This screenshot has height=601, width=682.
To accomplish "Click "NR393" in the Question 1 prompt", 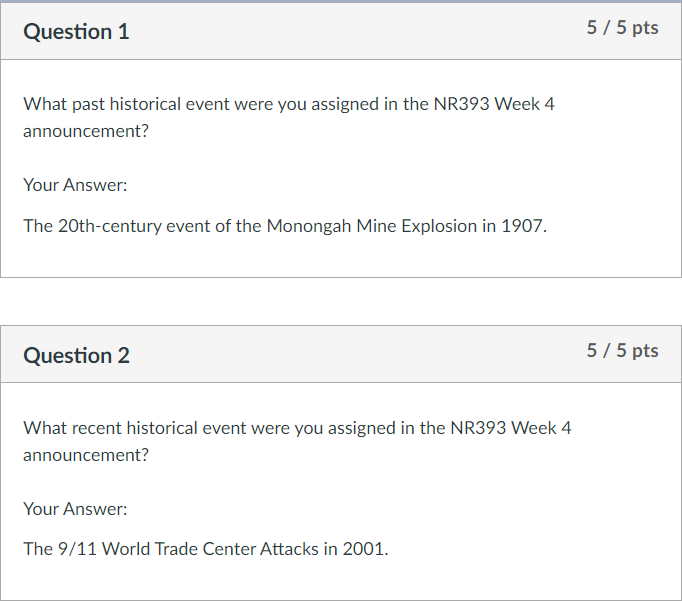I will click(458, 104).
